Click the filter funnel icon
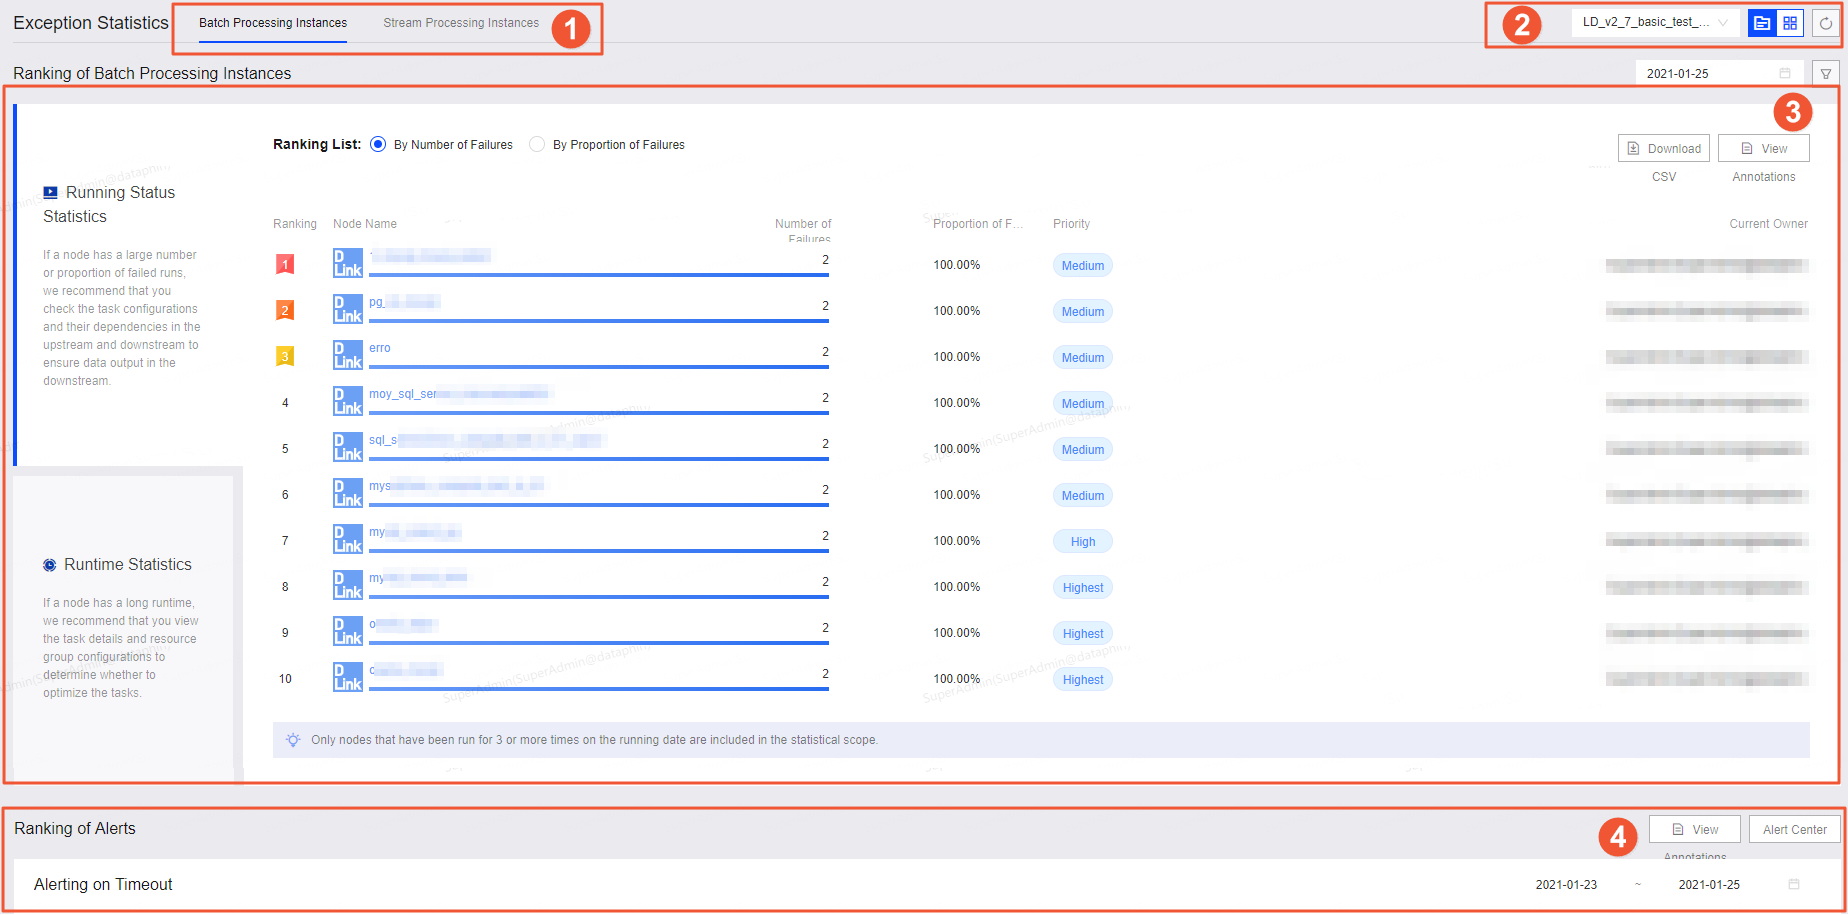 tap(1826, 74)
